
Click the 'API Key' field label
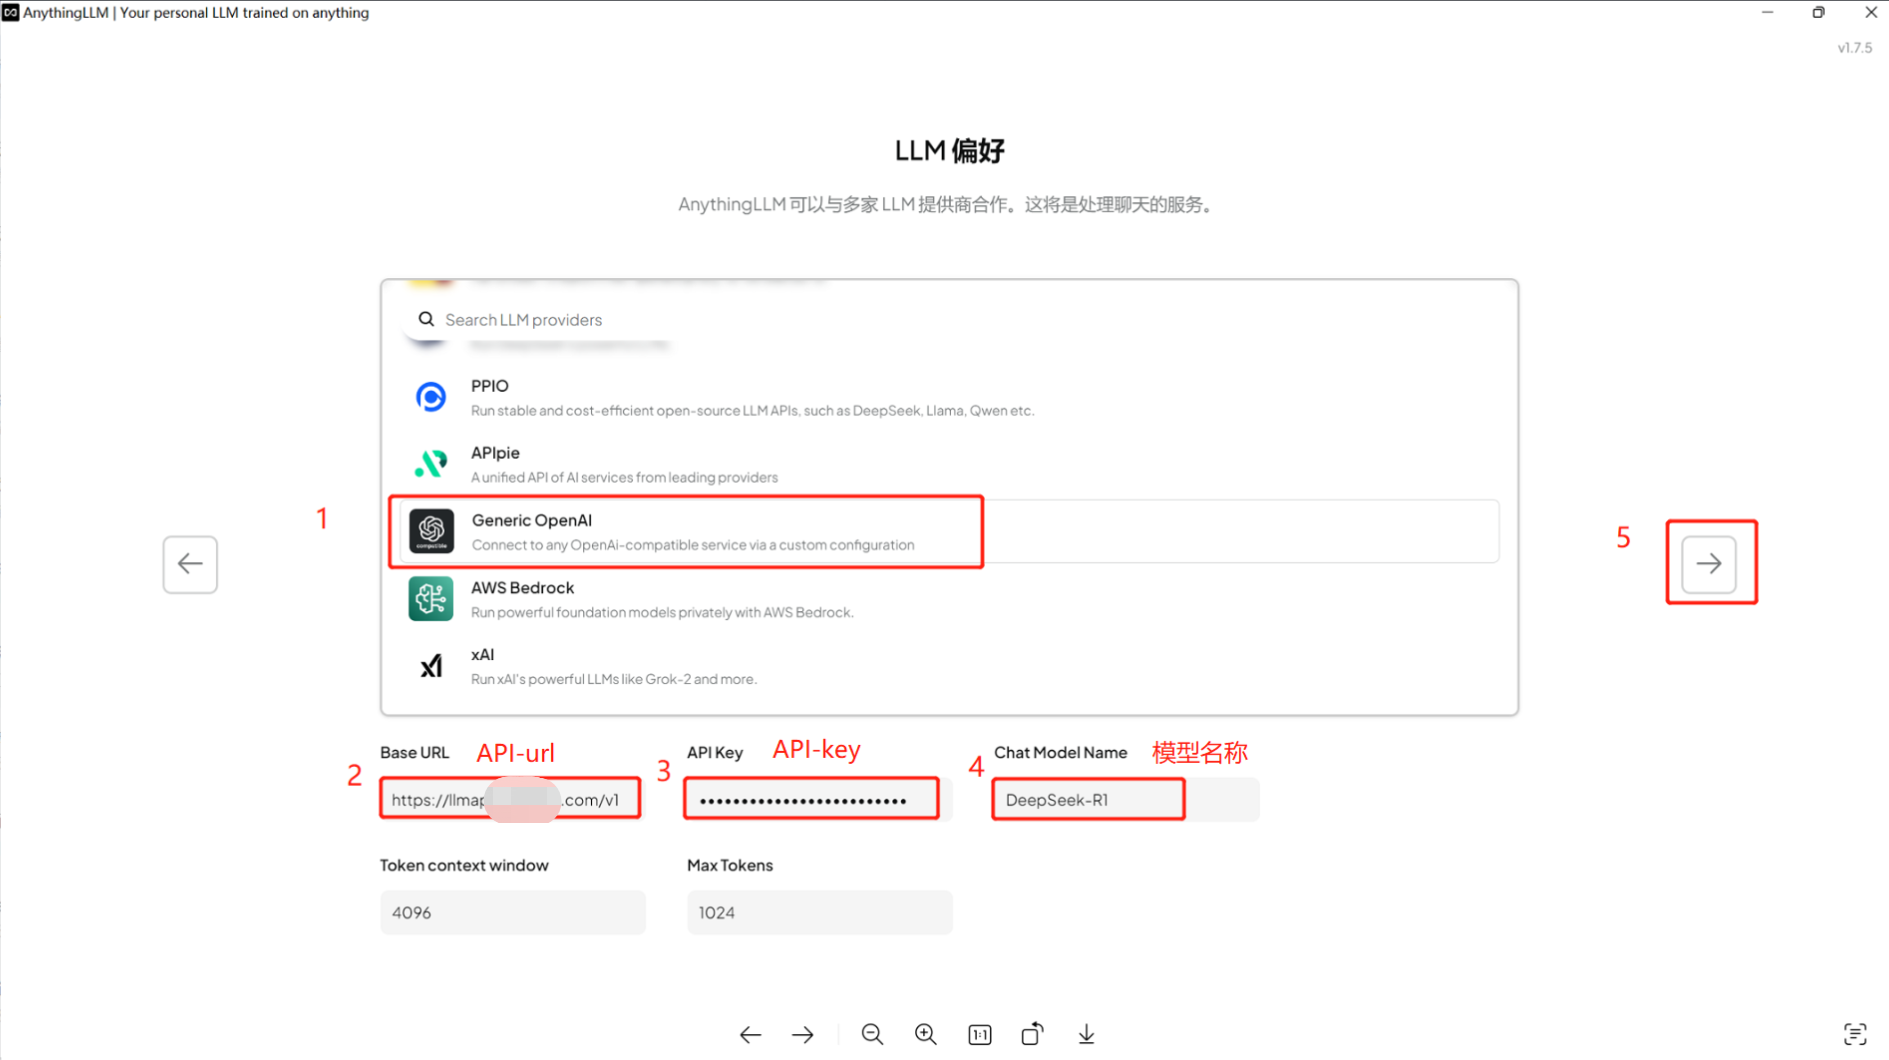click(714, 752)
